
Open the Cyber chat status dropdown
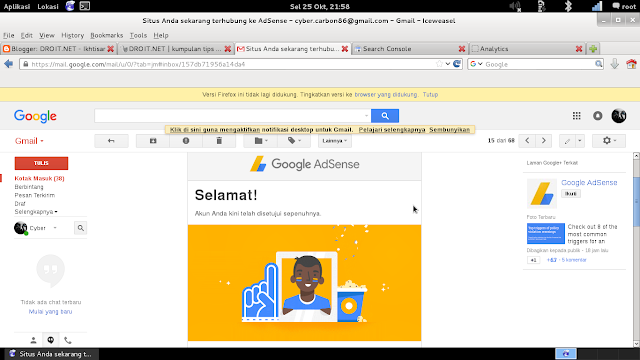55,228
